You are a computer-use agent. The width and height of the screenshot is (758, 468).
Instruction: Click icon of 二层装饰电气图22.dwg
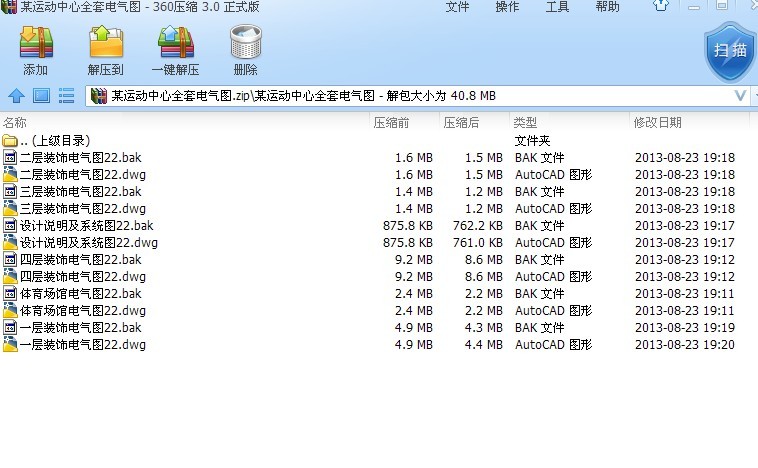coord(10,175)
